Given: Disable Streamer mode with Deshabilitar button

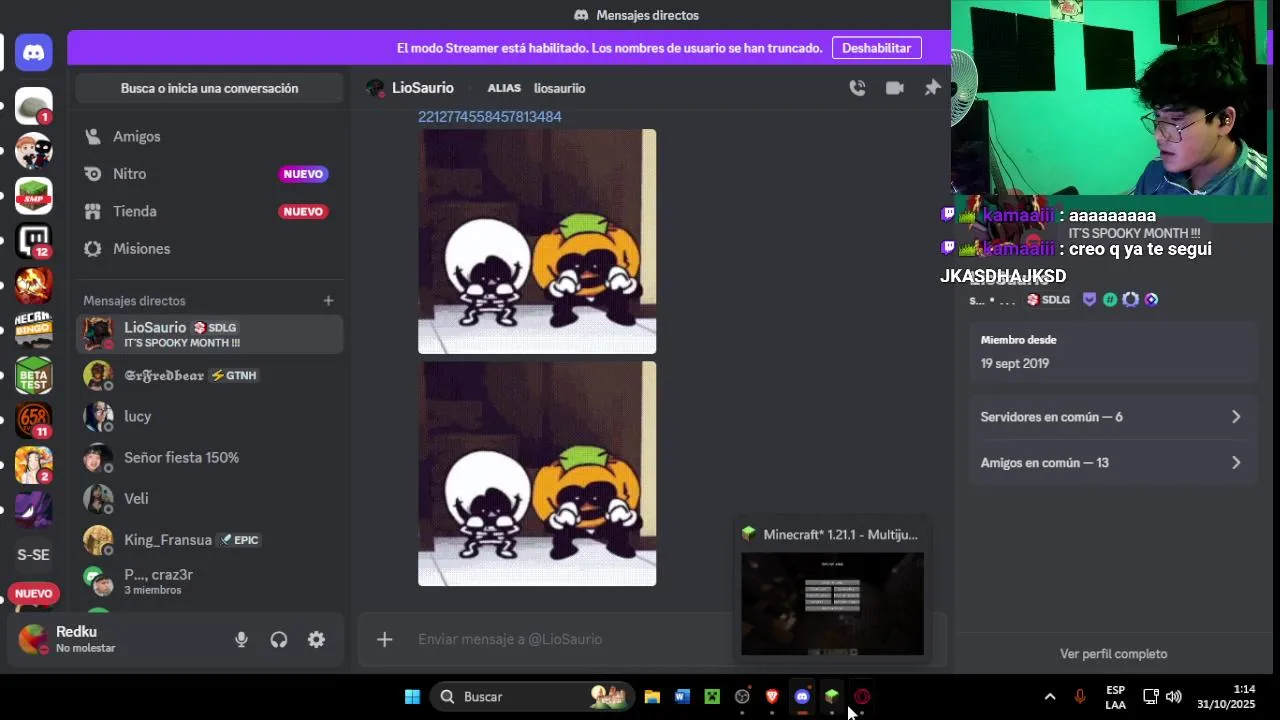Looking at the screenshot, I should pos(876,48).
